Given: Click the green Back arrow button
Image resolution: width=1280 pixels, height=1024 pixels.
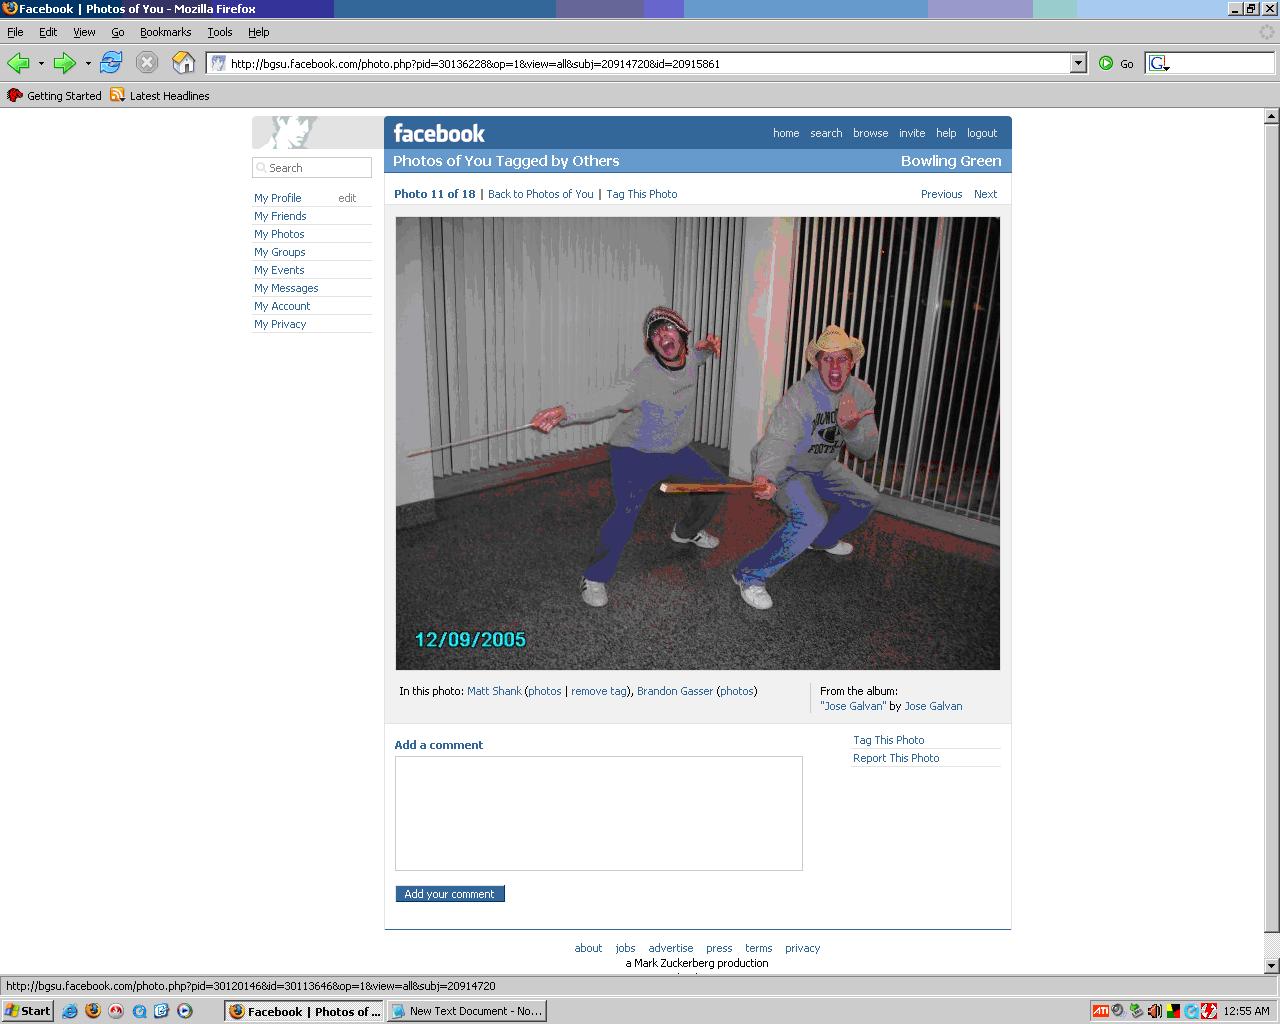Looking at the screenshot, I should (x=18, y=63).
